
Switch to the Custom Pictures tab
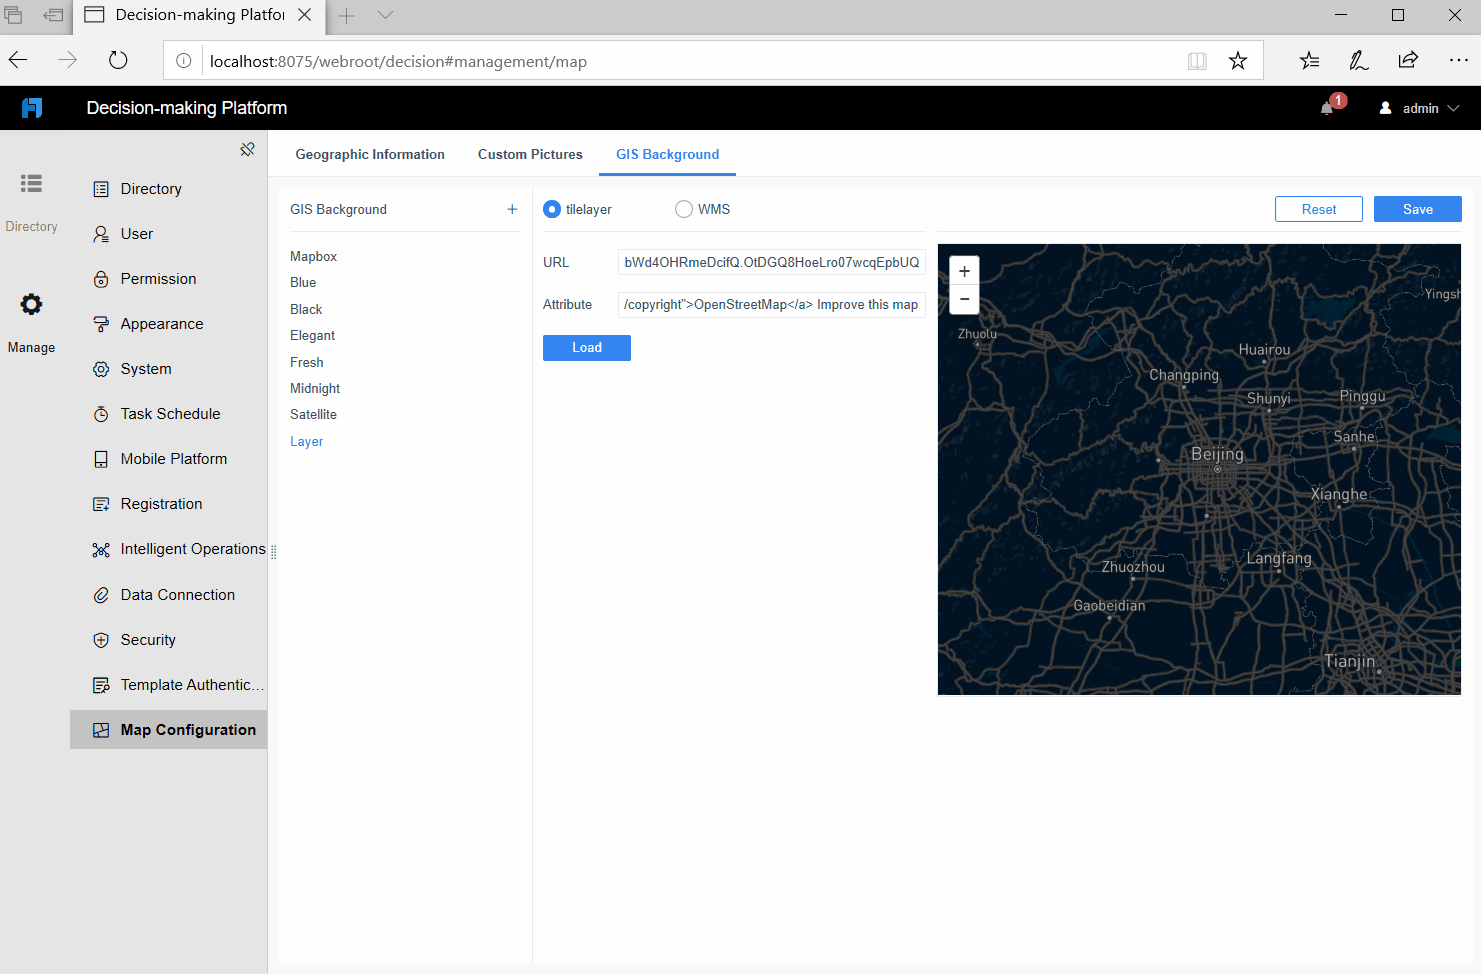click(x=530, y=154)
